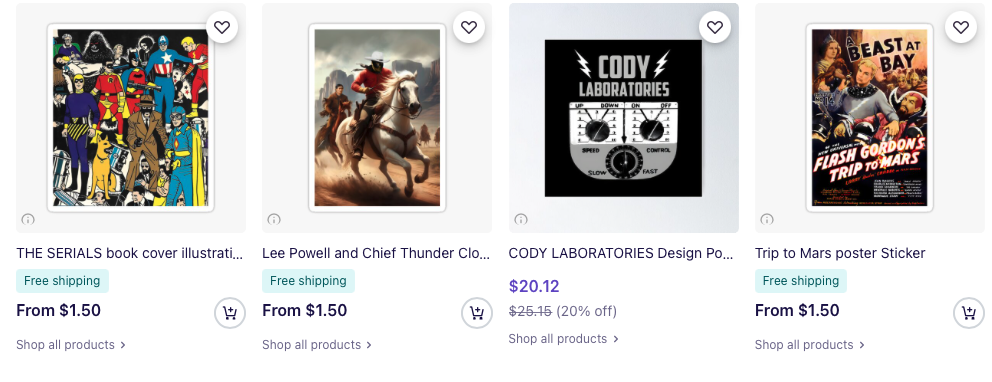
Task: Expand Shop all products under THE SERIALS
Action: (x=71, y=345)
